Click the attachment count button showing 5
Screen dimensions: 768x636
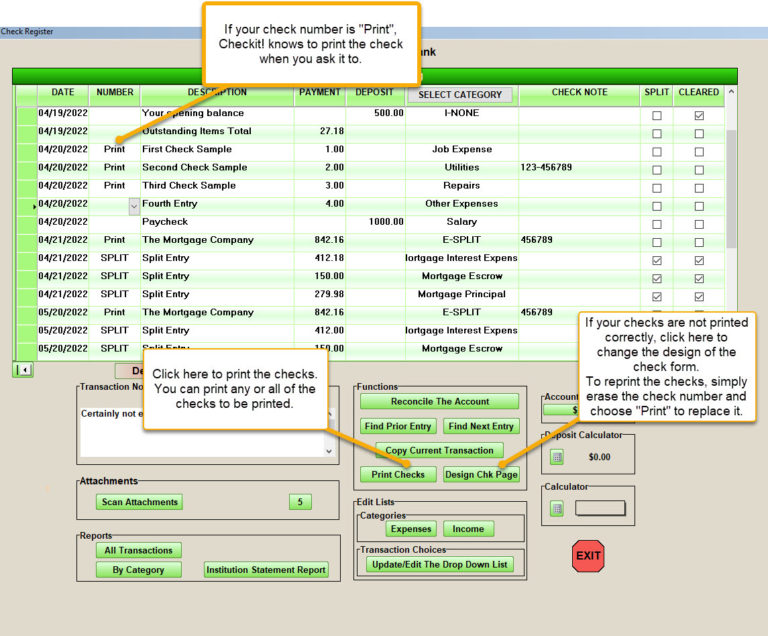(299, 502)
